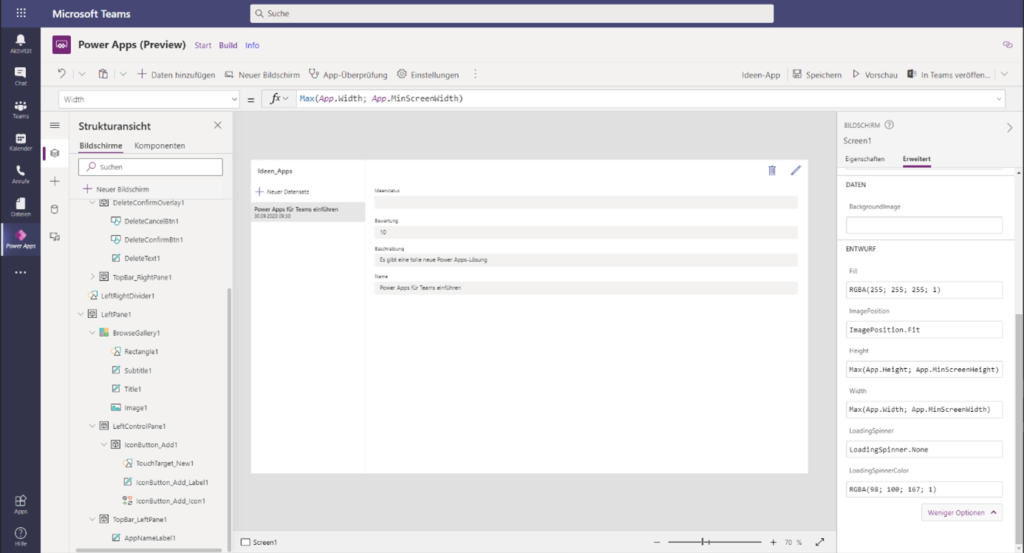This screenshot has height=553, width=1024.
Task: Click the zoom out minus button
Action: tap(657, 542)
